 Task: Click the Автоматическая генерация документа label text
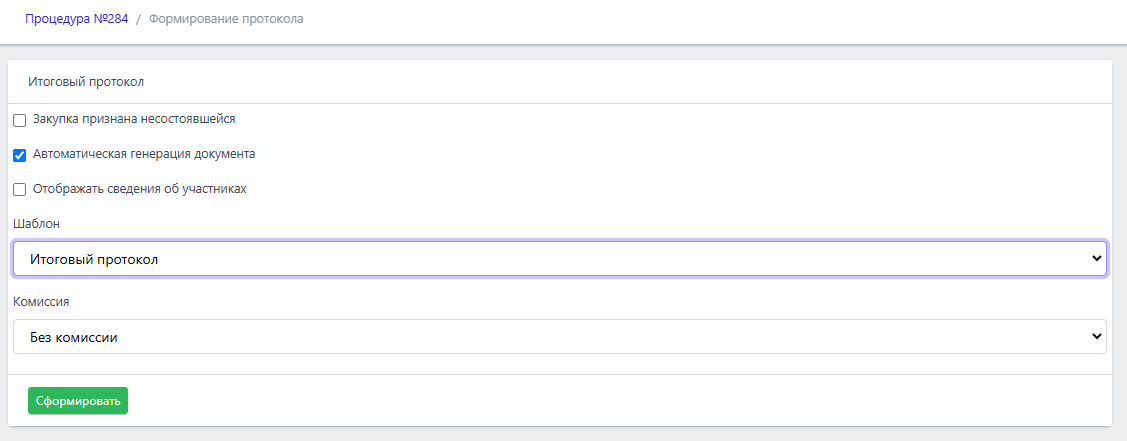(x=144, y=154)
